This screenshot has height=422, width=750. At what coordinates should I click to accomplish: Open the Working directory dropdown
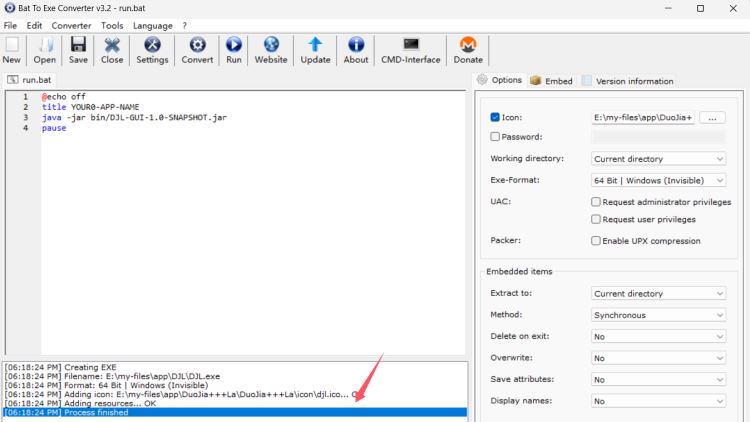[658, 159]
